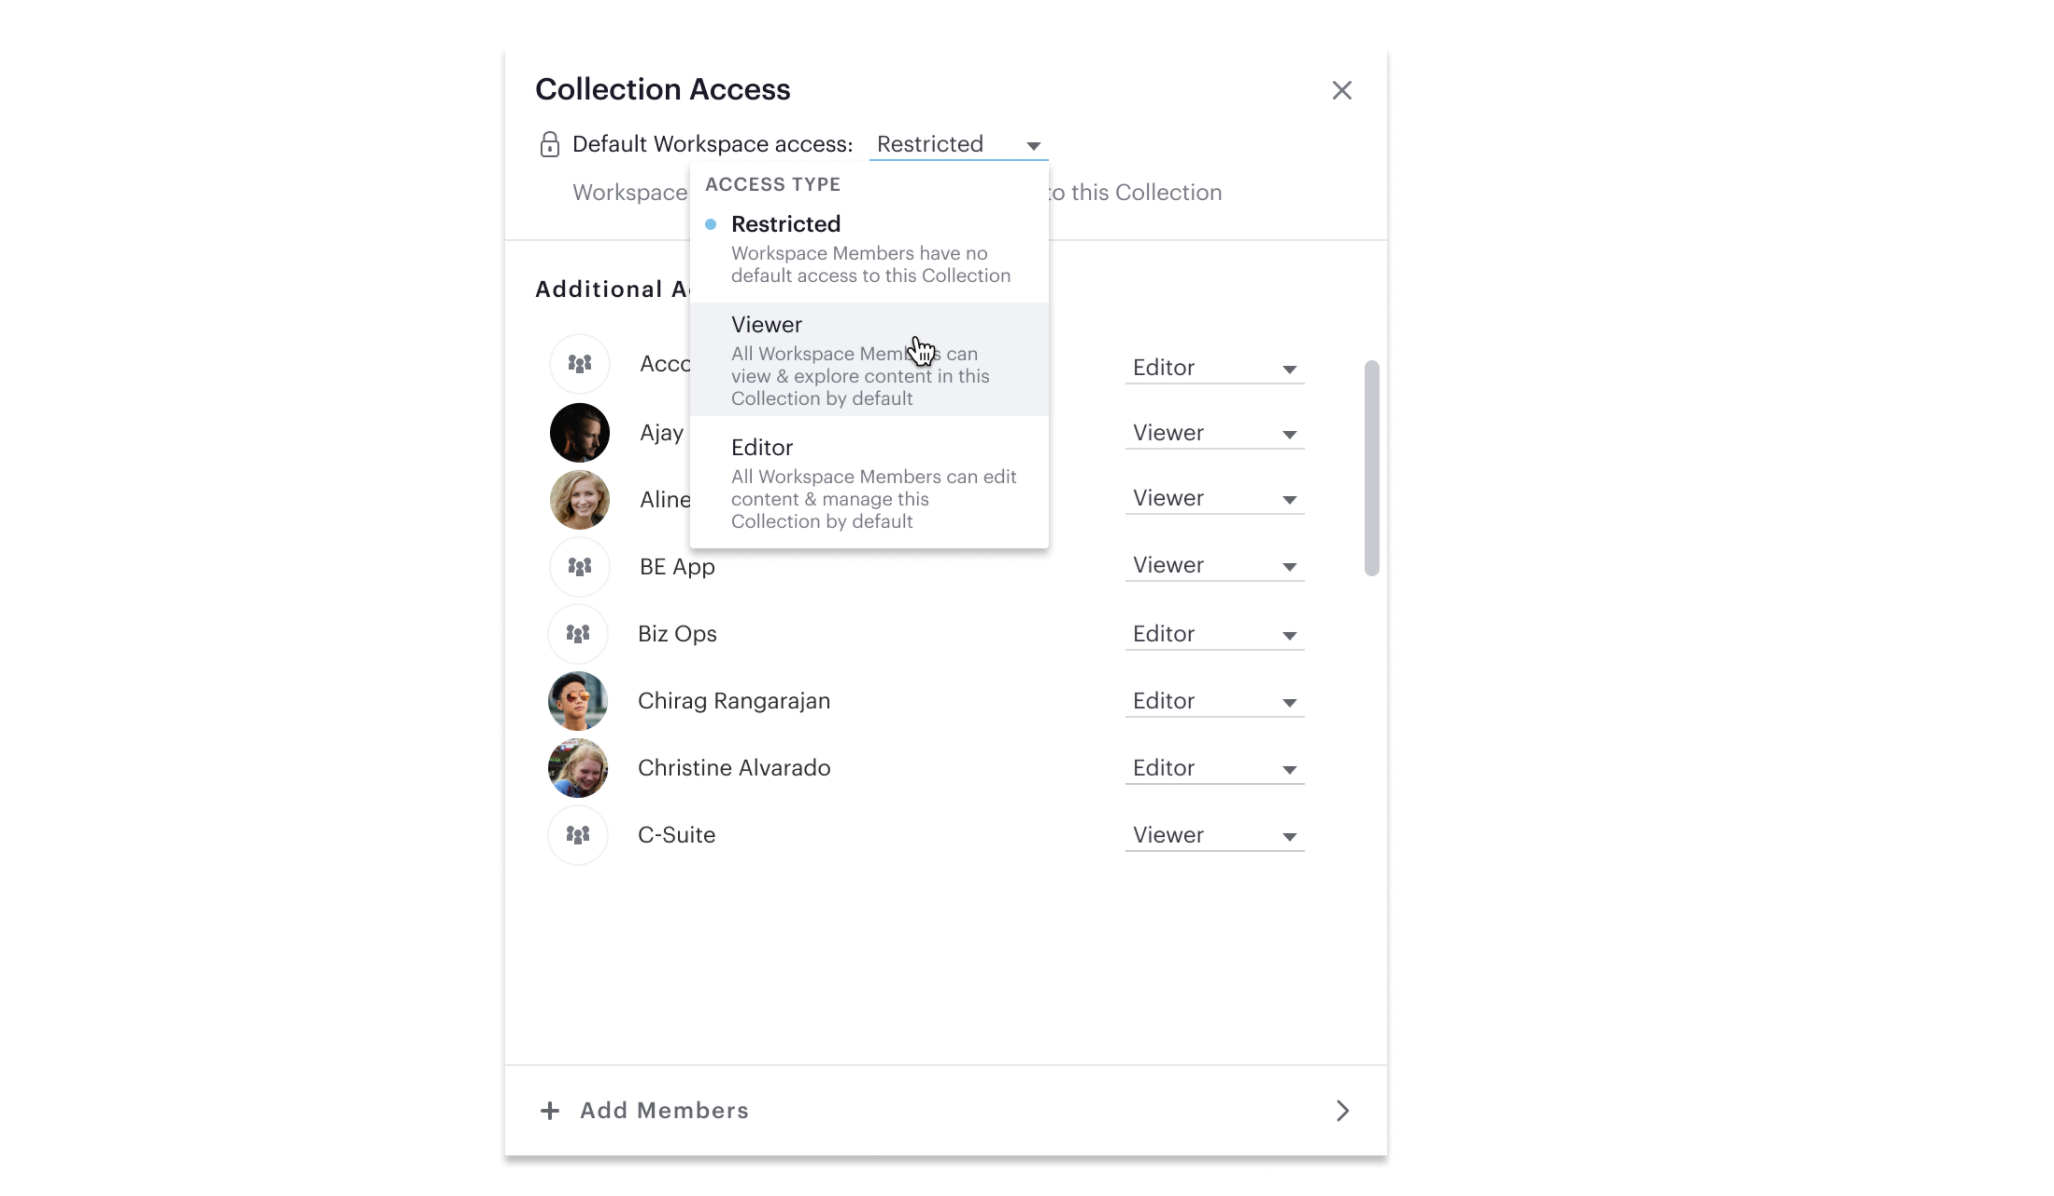Screen dimensions: 2054x1196
Task: Click Ajay's profile avatar
Action: [580, 432]
